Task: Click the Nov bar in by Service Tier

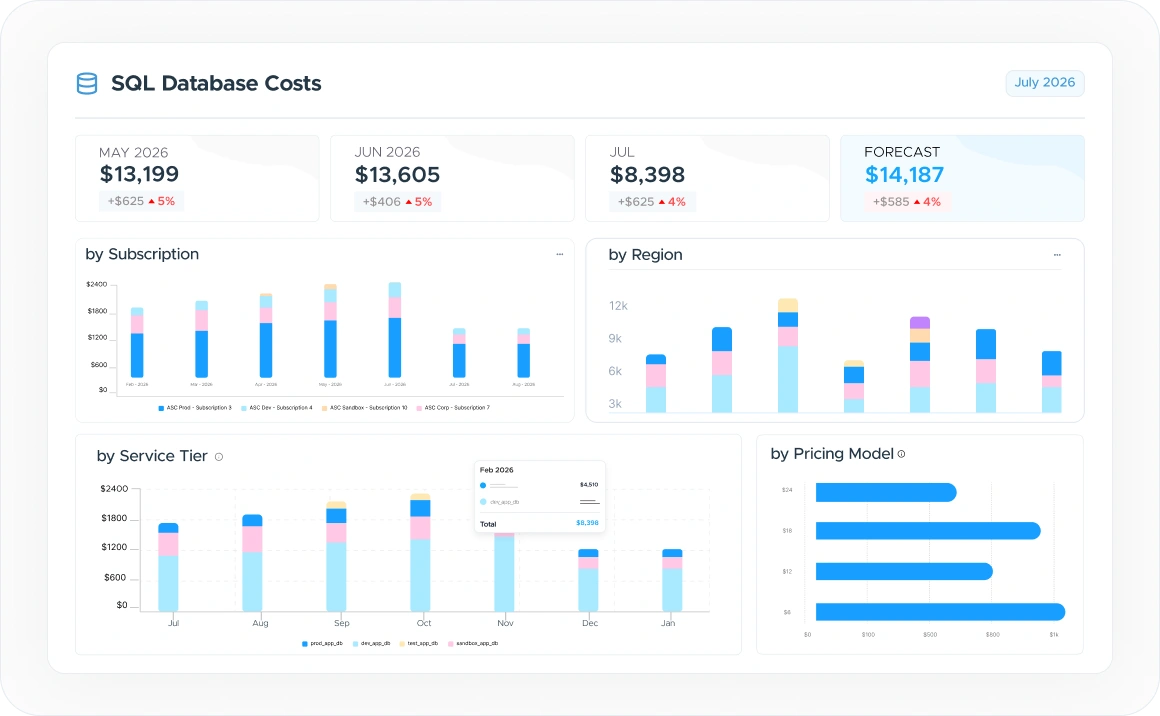Action: coord(505,571)
